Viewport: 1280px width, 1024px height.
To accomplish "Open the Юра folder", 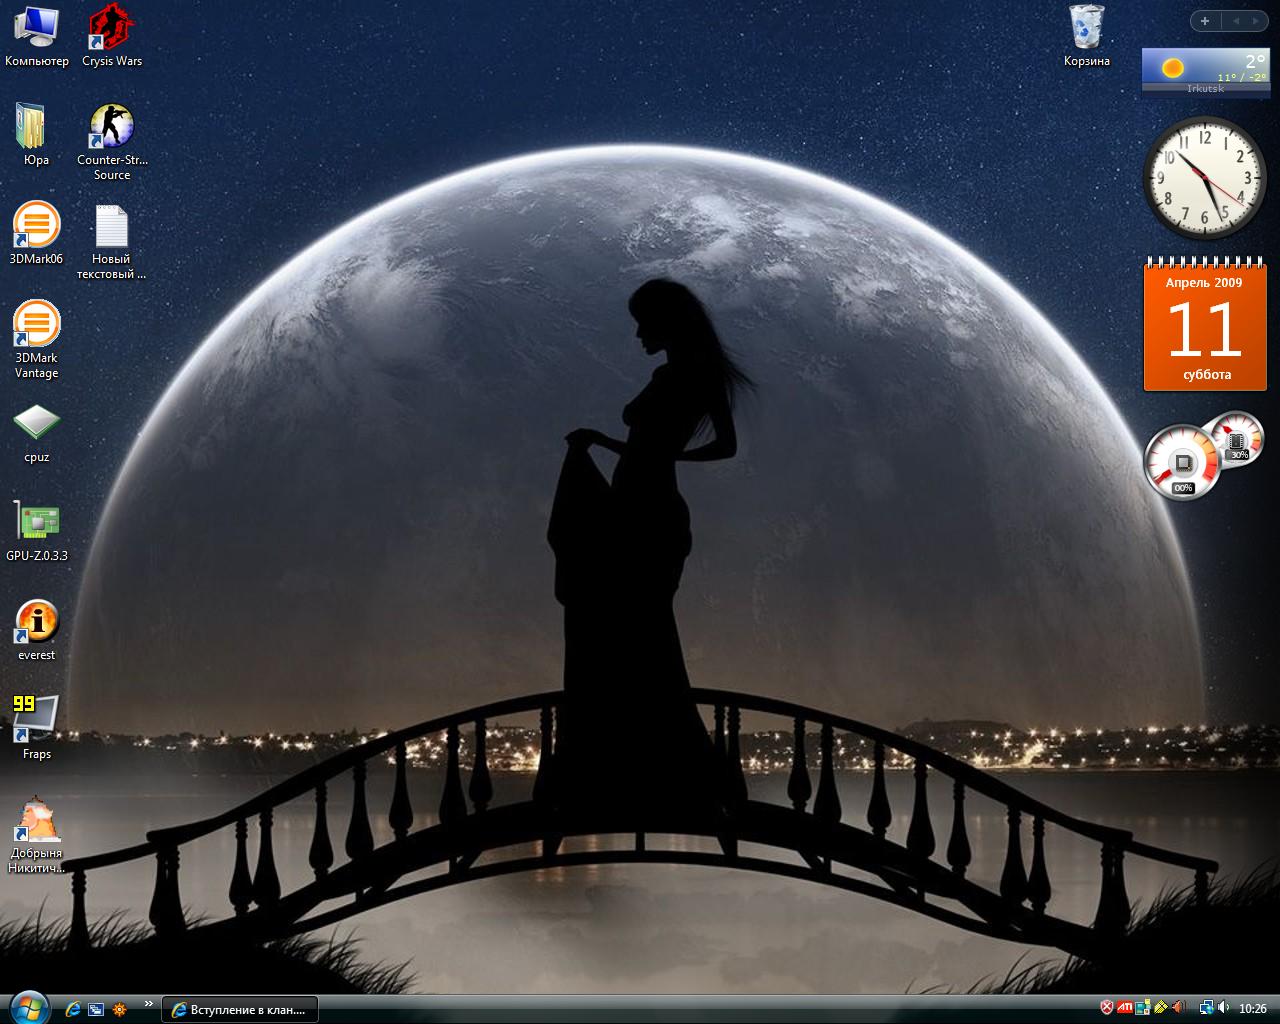I will [x=37, y=134].
